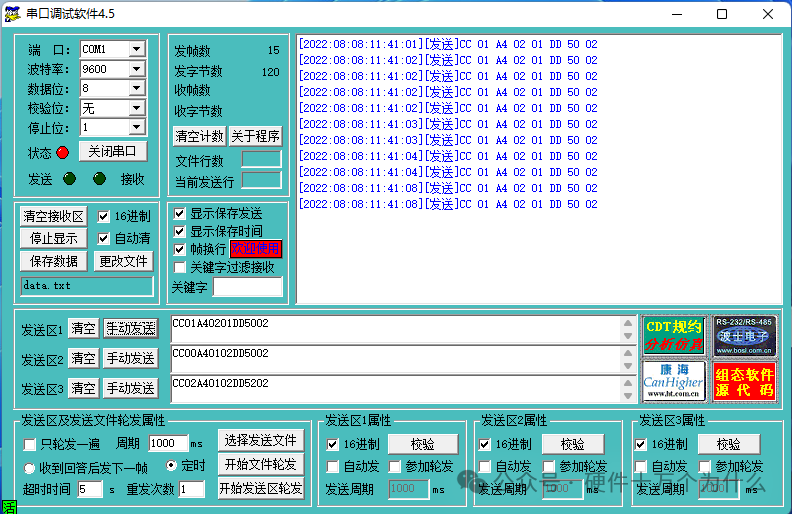Open the 康海 CanHigher banner

pyautogui.click(x=674, y=381)
